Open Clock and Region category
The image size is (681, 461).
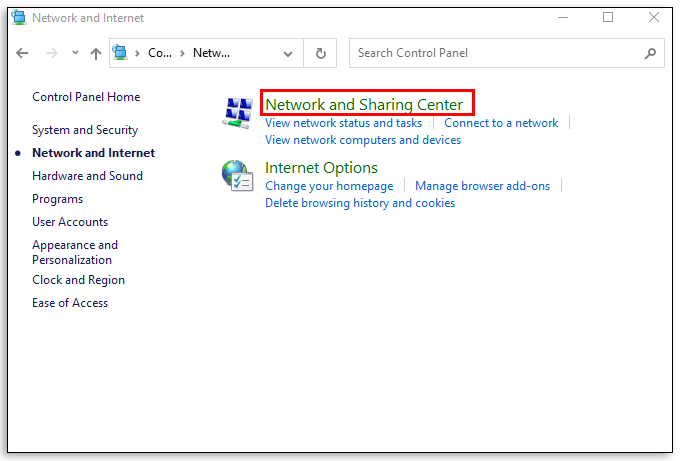[x=78, y=280]
